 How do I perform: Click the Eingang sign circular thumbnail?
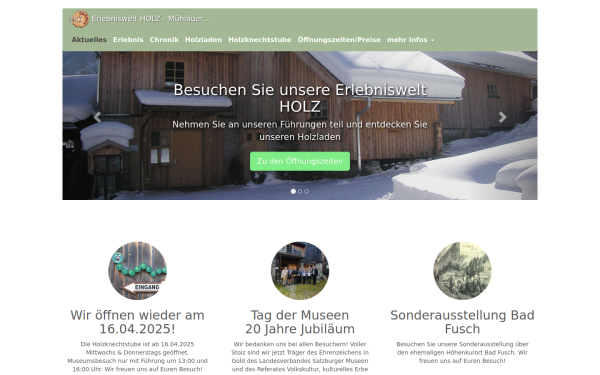click(x=137, y=271)
